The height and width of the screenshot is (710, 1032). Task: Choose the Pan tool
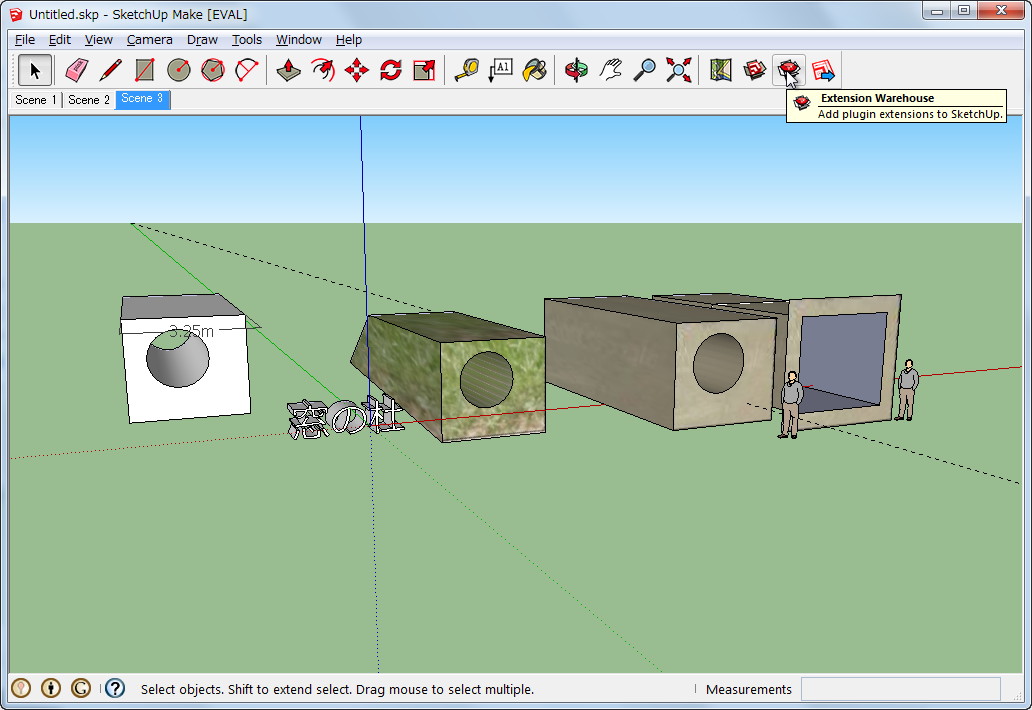point(611,70)
